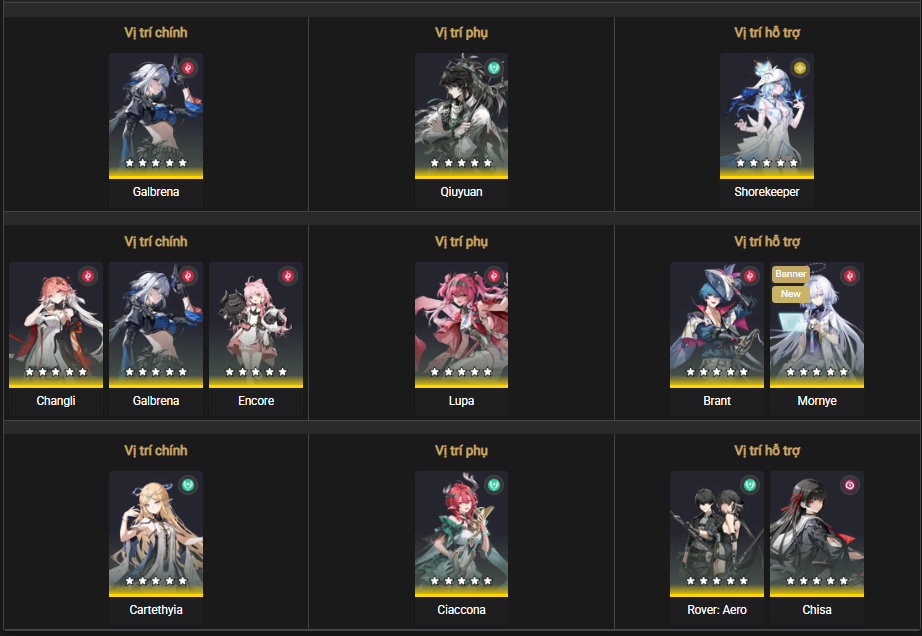Click the Aero element icon on Cartethyia's card
The image size is (922, 636).
[188, 485]
